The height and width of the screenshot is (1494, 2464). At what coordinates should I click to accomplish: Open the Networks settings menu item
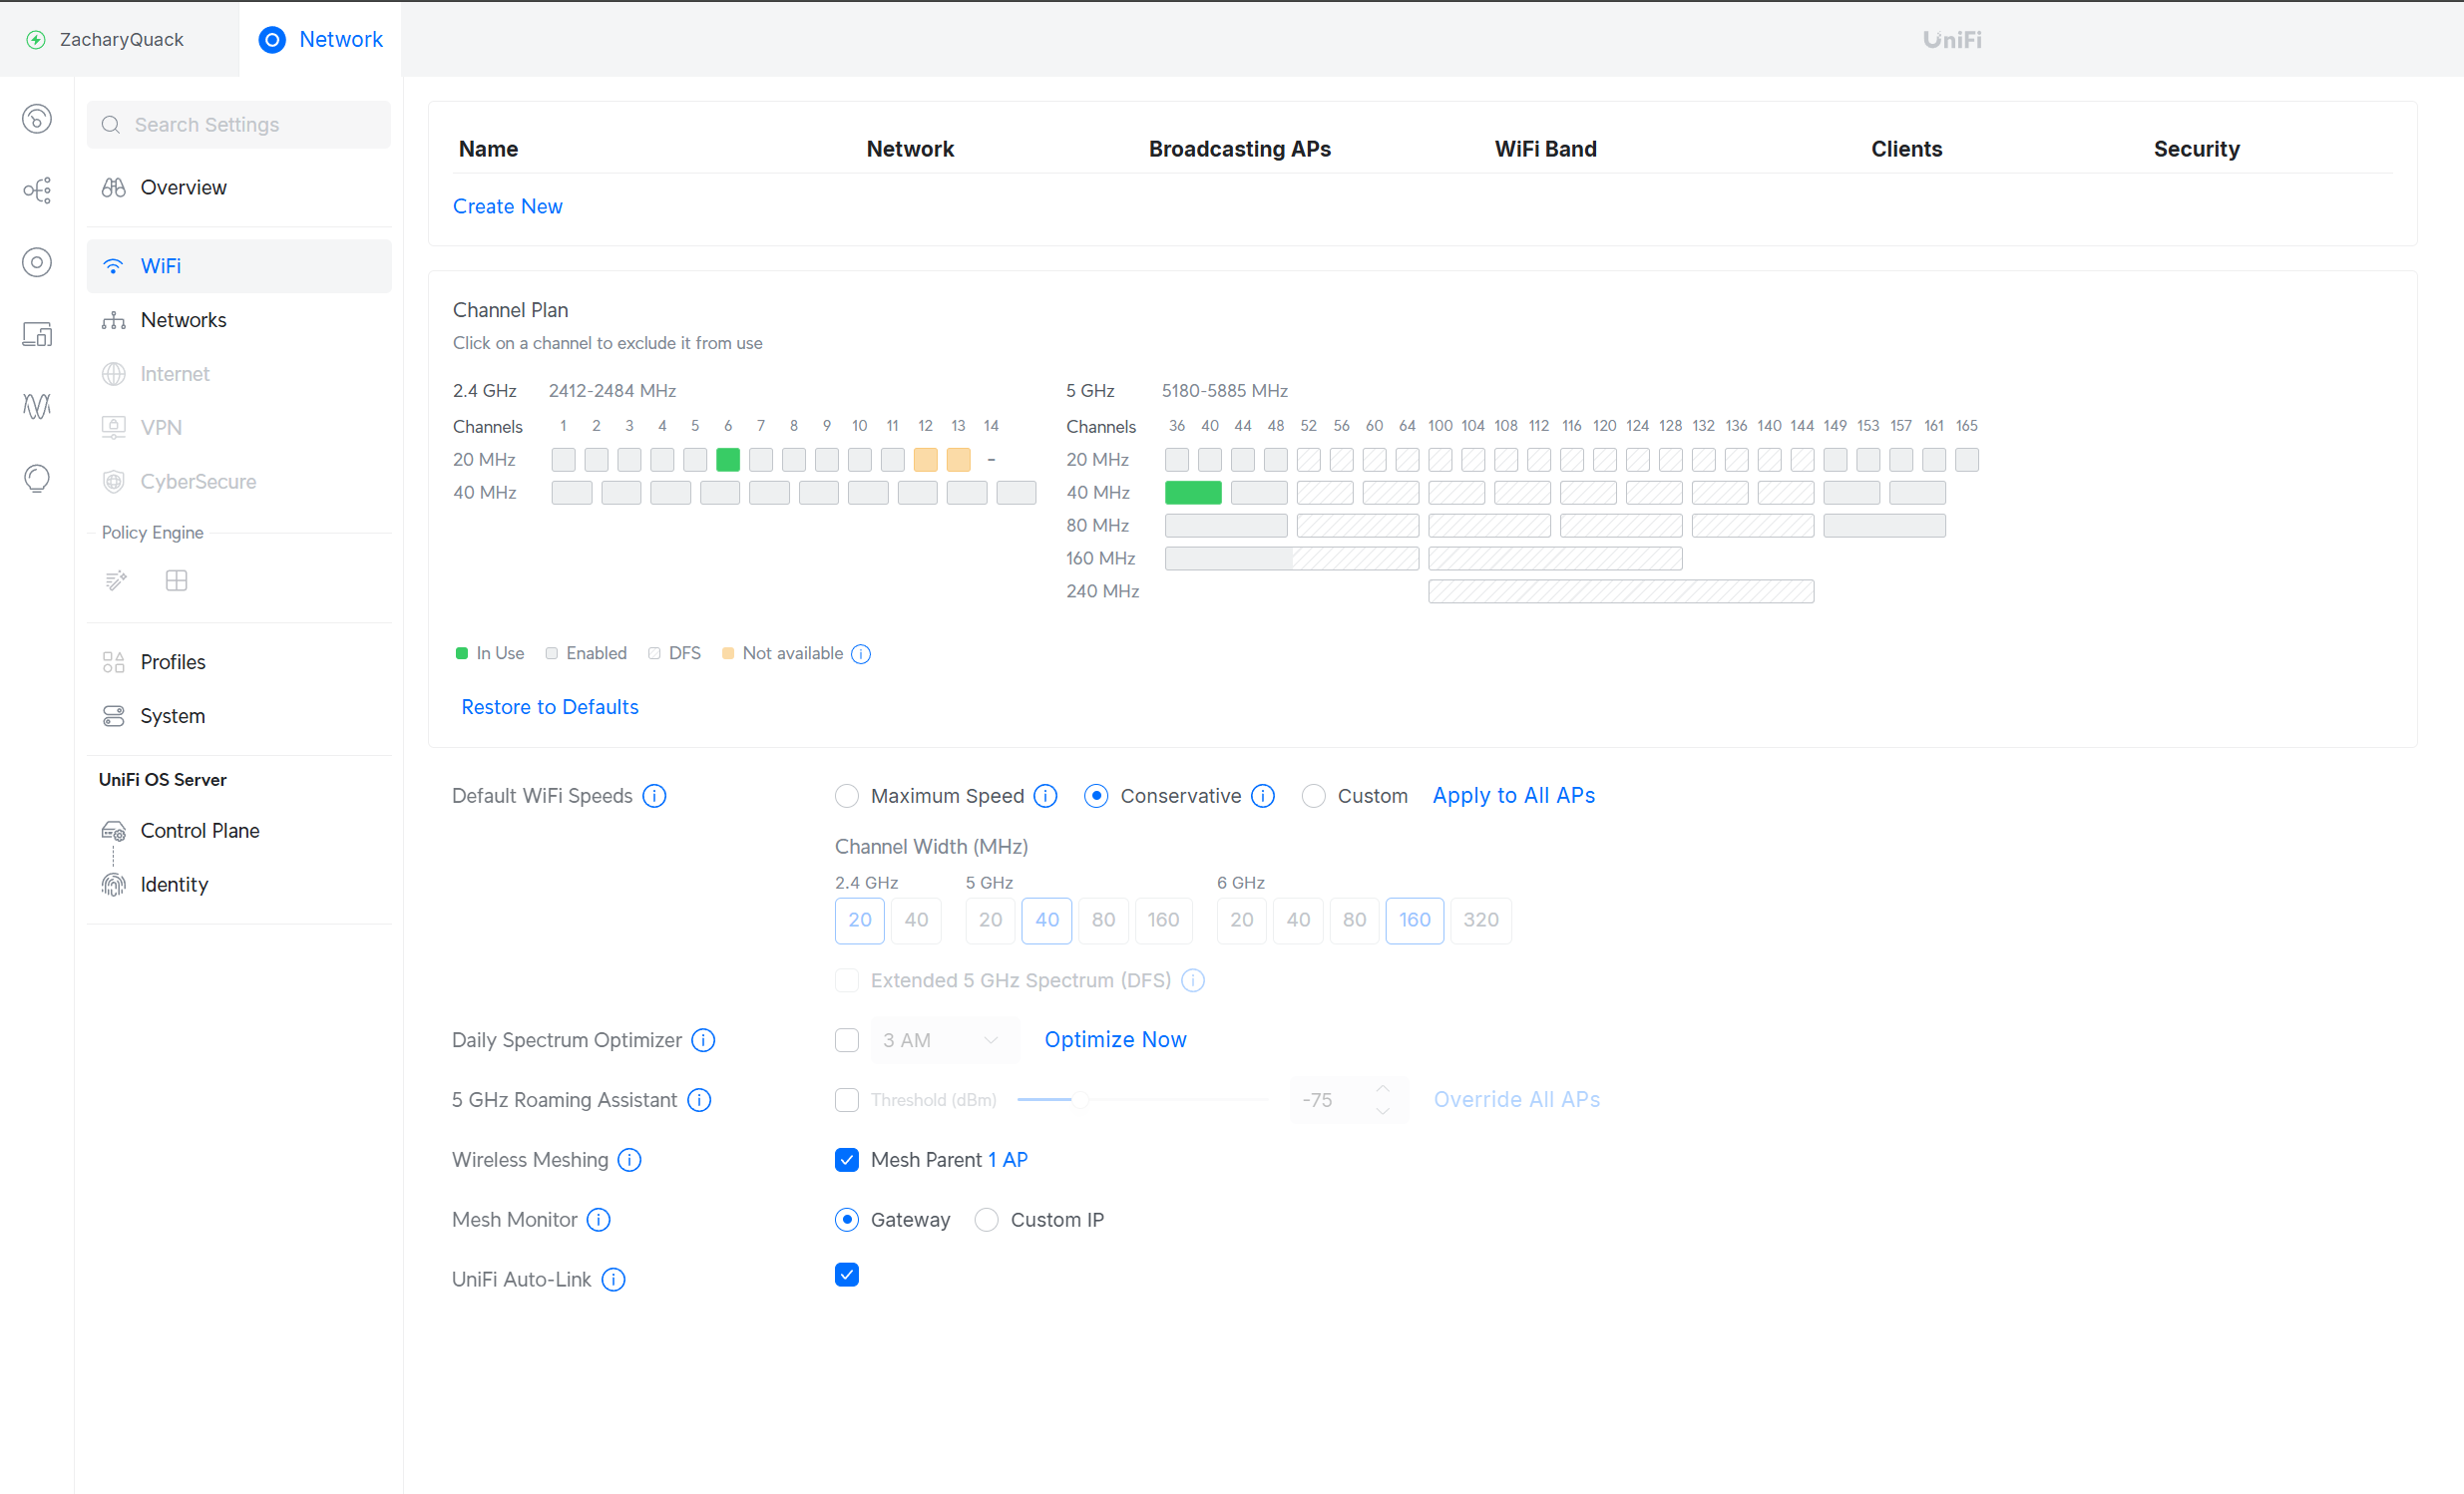183,320
